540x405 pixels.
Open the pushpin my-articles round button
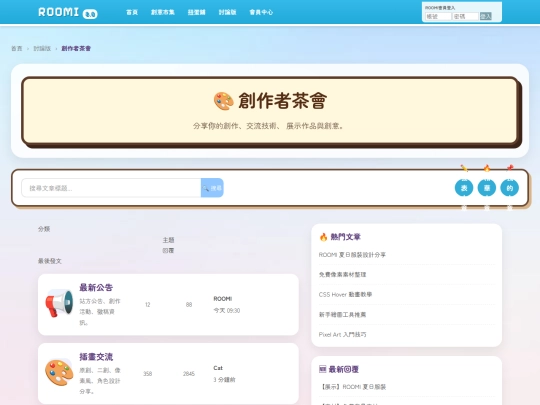point(509,188)
